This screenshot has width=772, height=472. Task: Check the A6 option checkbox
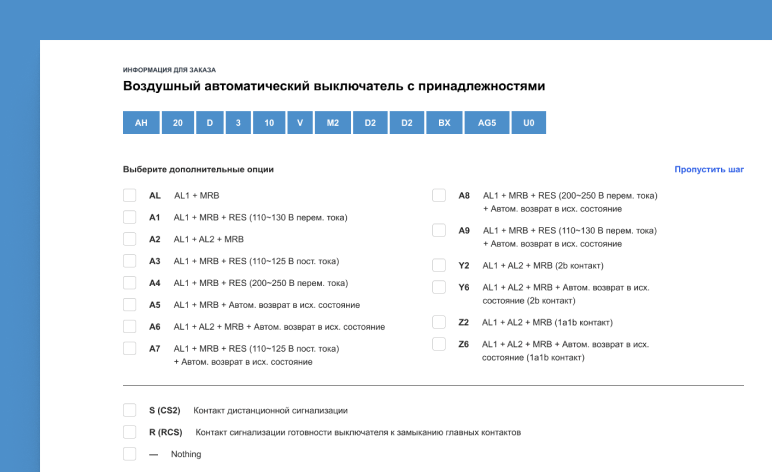pyautogui.click(x=129, y=326)
